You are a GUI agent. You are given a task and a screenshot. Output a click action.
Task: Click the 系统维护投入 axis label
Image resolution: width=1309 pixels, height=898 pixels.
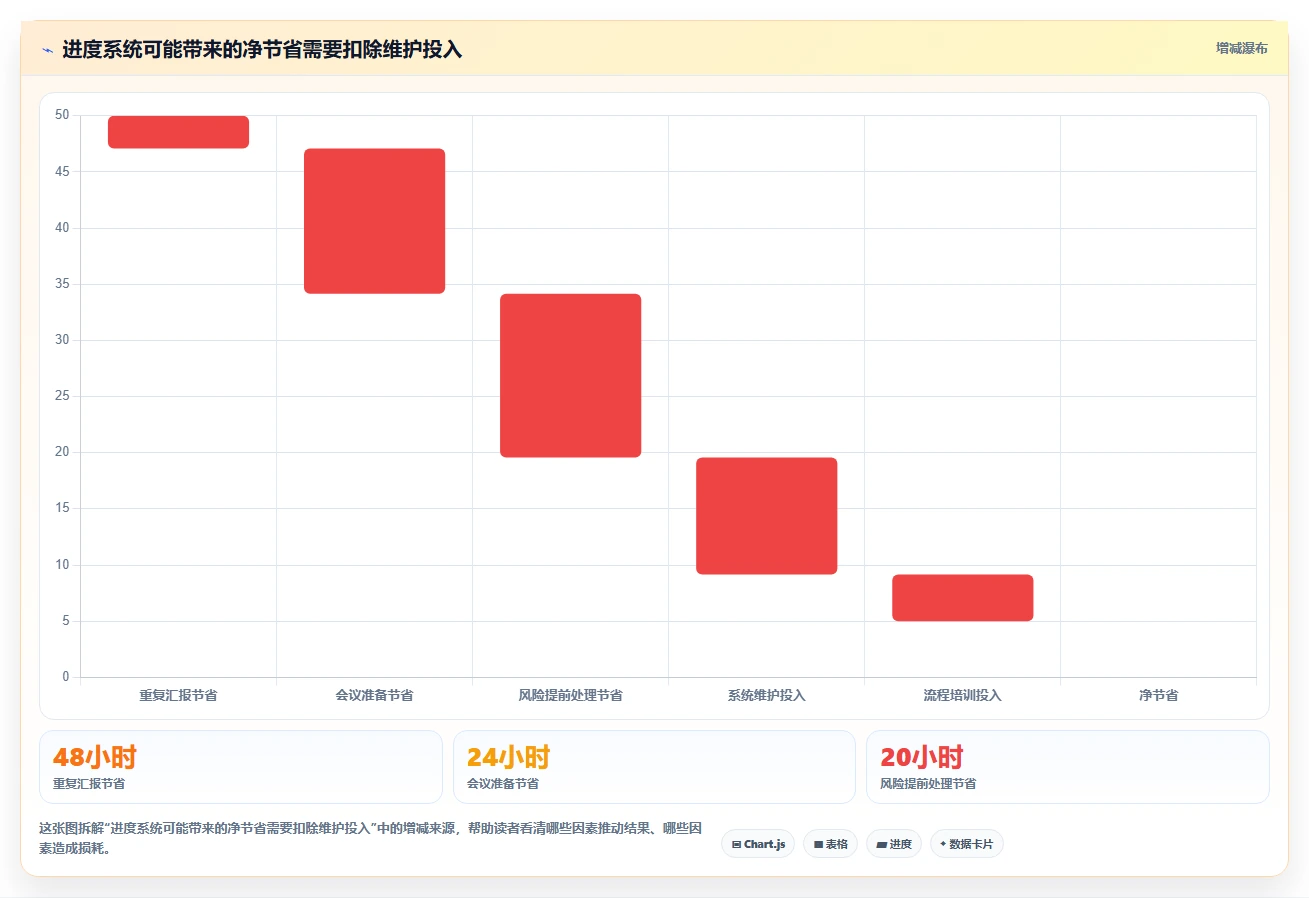(x=766, y=695)
